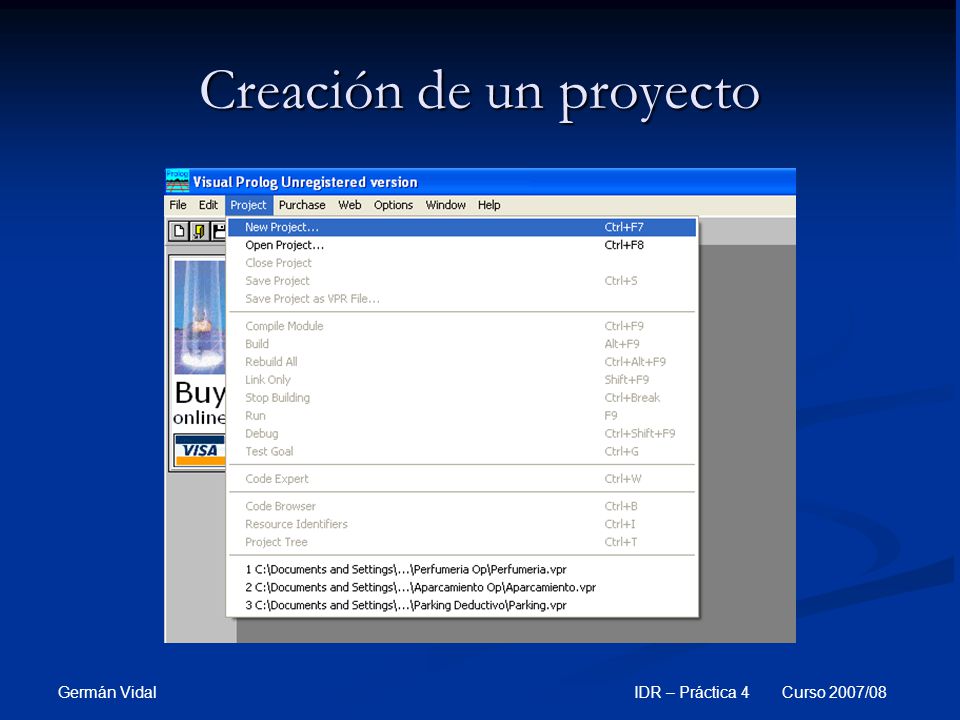The height and width of the screenshot is (720, 960).
Task: Click the "Visual Prolog Unregistered version" title text
Action: [305, 182]
